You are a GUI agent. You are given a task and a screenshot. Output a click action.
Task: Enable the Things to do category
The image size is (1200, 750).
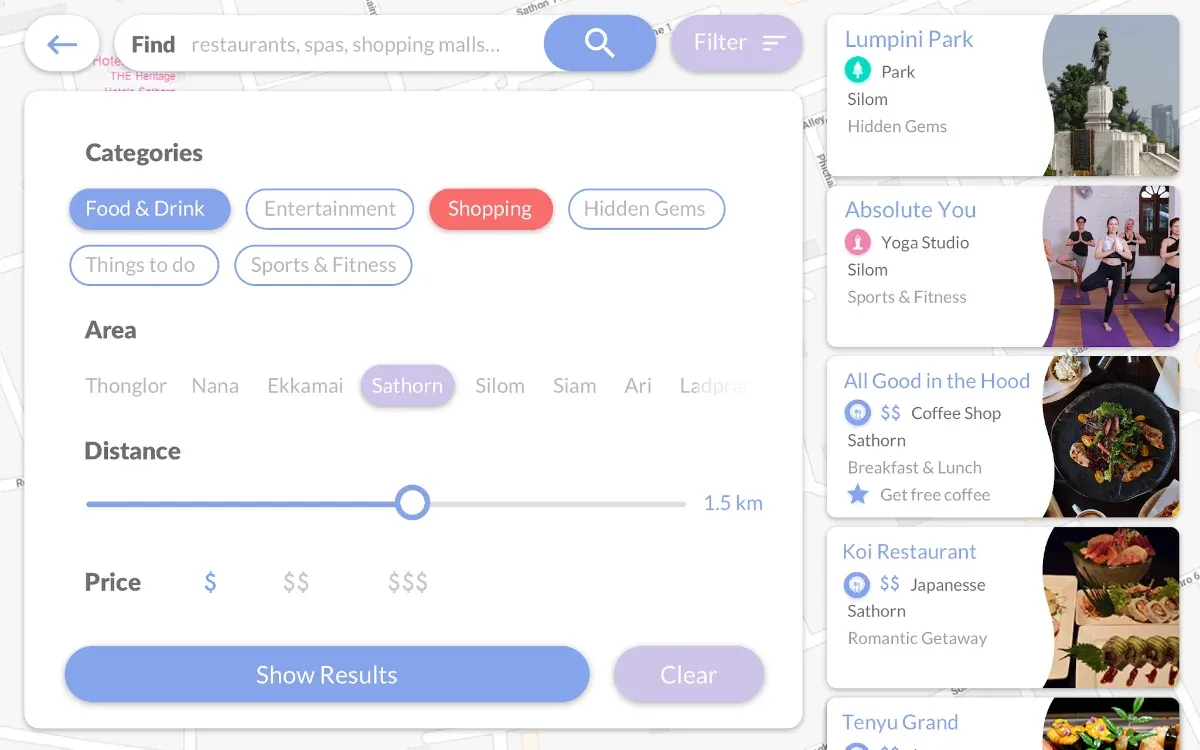(144, 265)
